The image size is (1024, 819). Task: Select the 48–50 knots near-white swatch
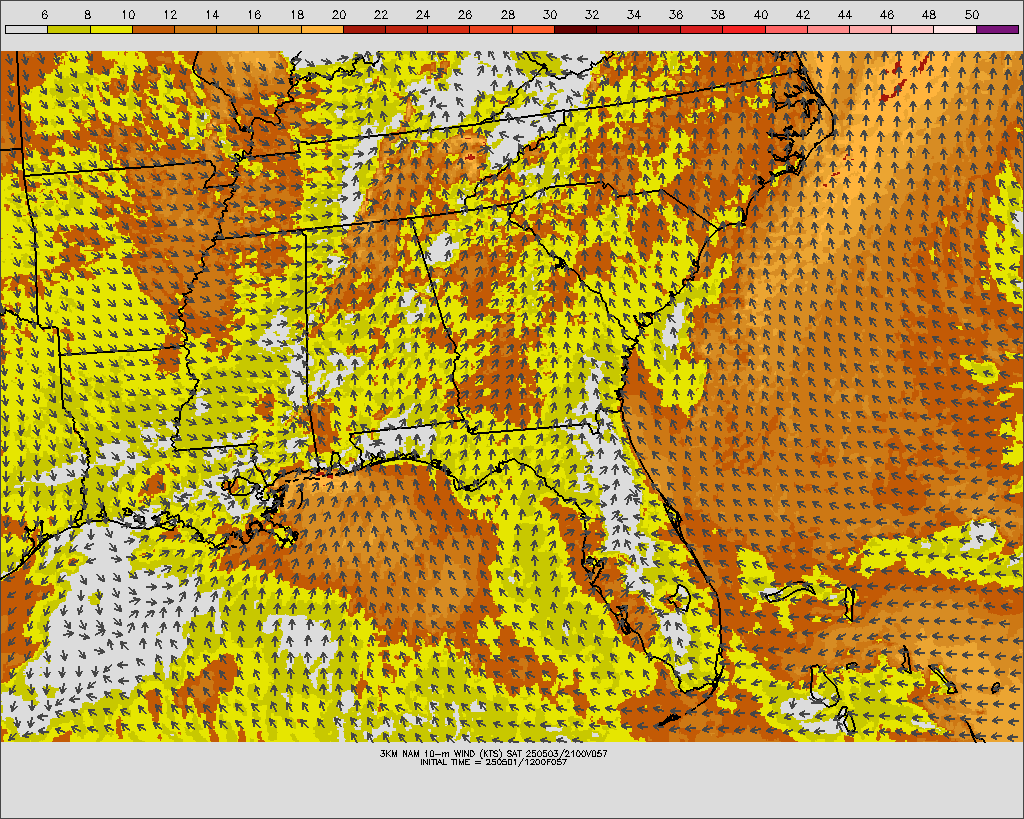[x=955, y=29]
